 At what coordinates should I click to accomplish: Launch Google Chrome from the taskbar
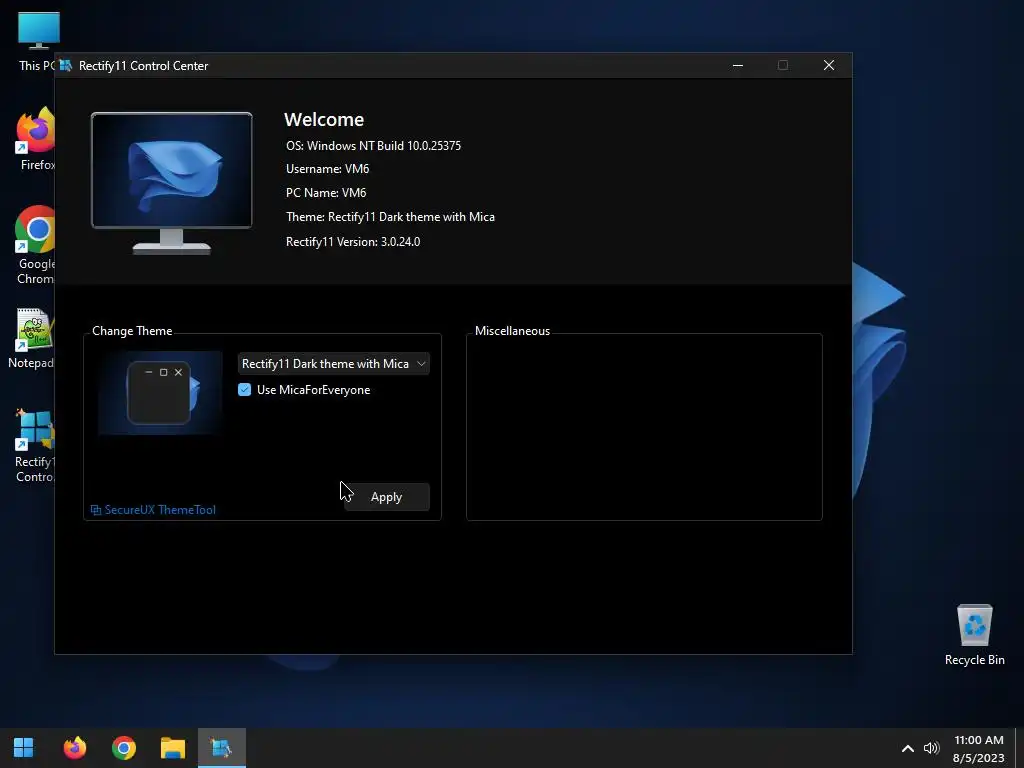pos(123,747)
